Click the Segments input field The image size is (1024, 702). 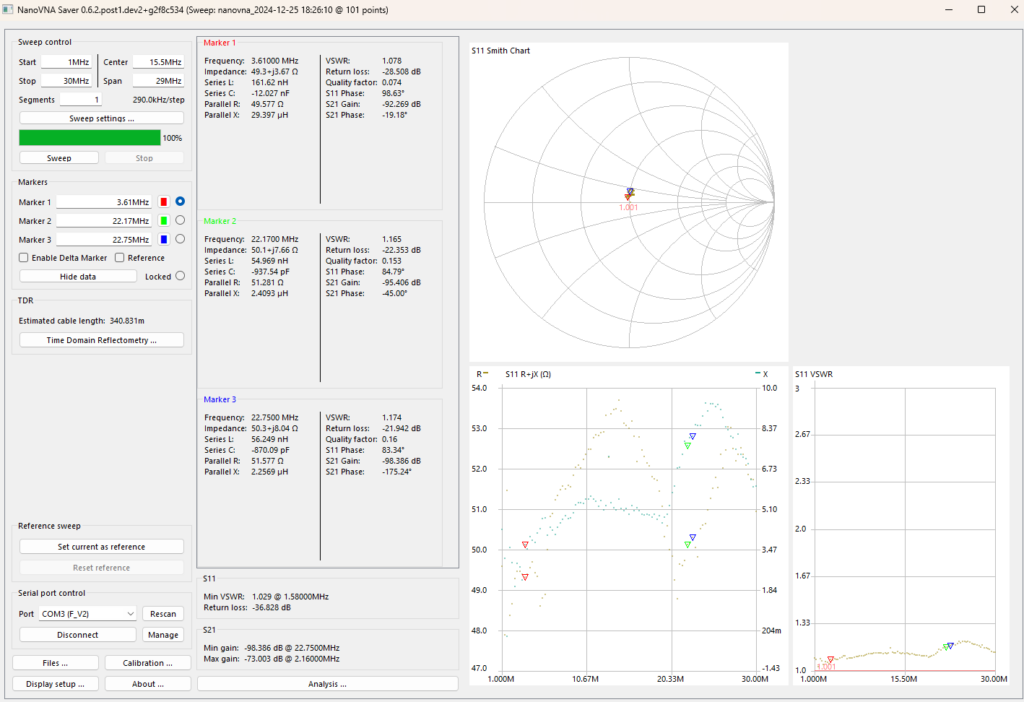click(80, 100)
